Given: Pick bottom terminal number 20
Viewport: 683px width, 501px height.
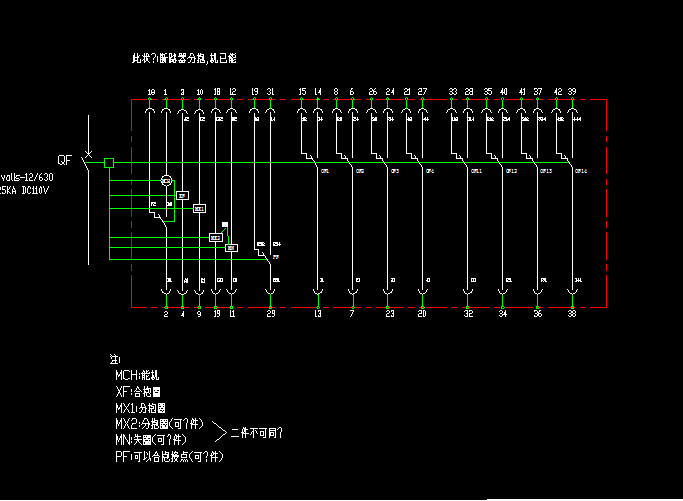Looking at the screenshot, I should click(x=422, y=314).
